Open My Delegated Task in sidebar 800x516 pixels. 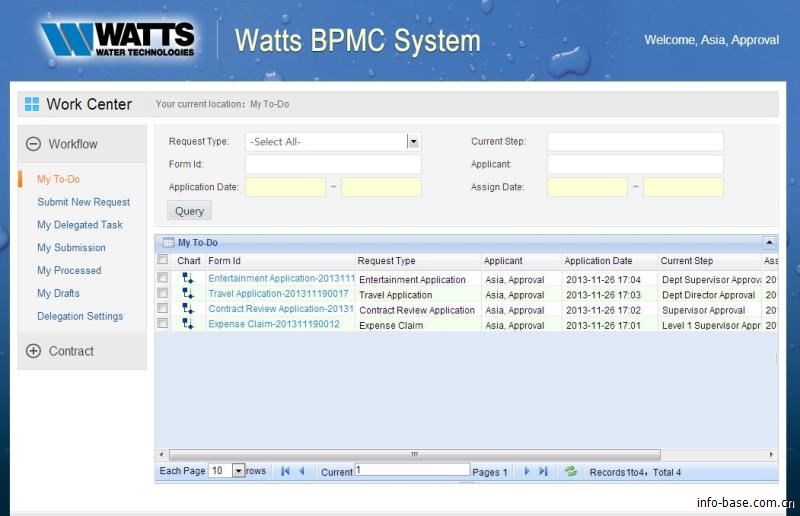coord(80,225)
